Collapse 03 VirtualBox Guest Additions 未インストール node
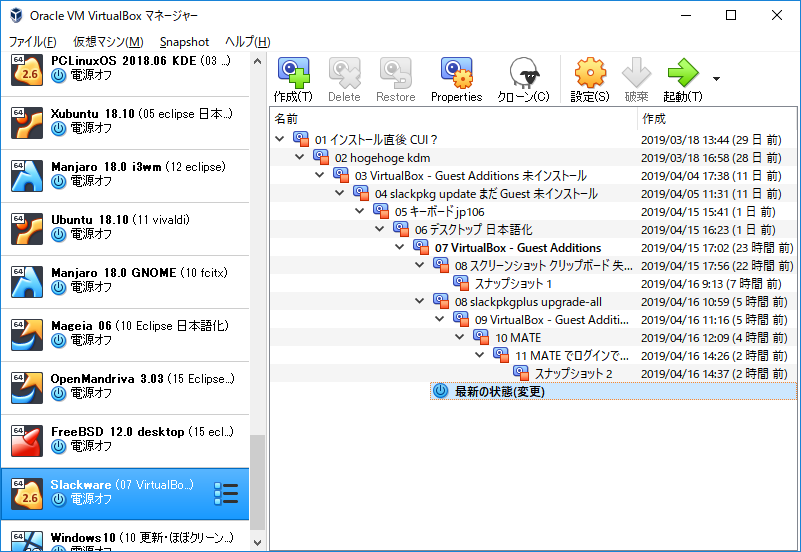Image resolution: width=801 pixels, height=552 pixels. coord(319,175)
